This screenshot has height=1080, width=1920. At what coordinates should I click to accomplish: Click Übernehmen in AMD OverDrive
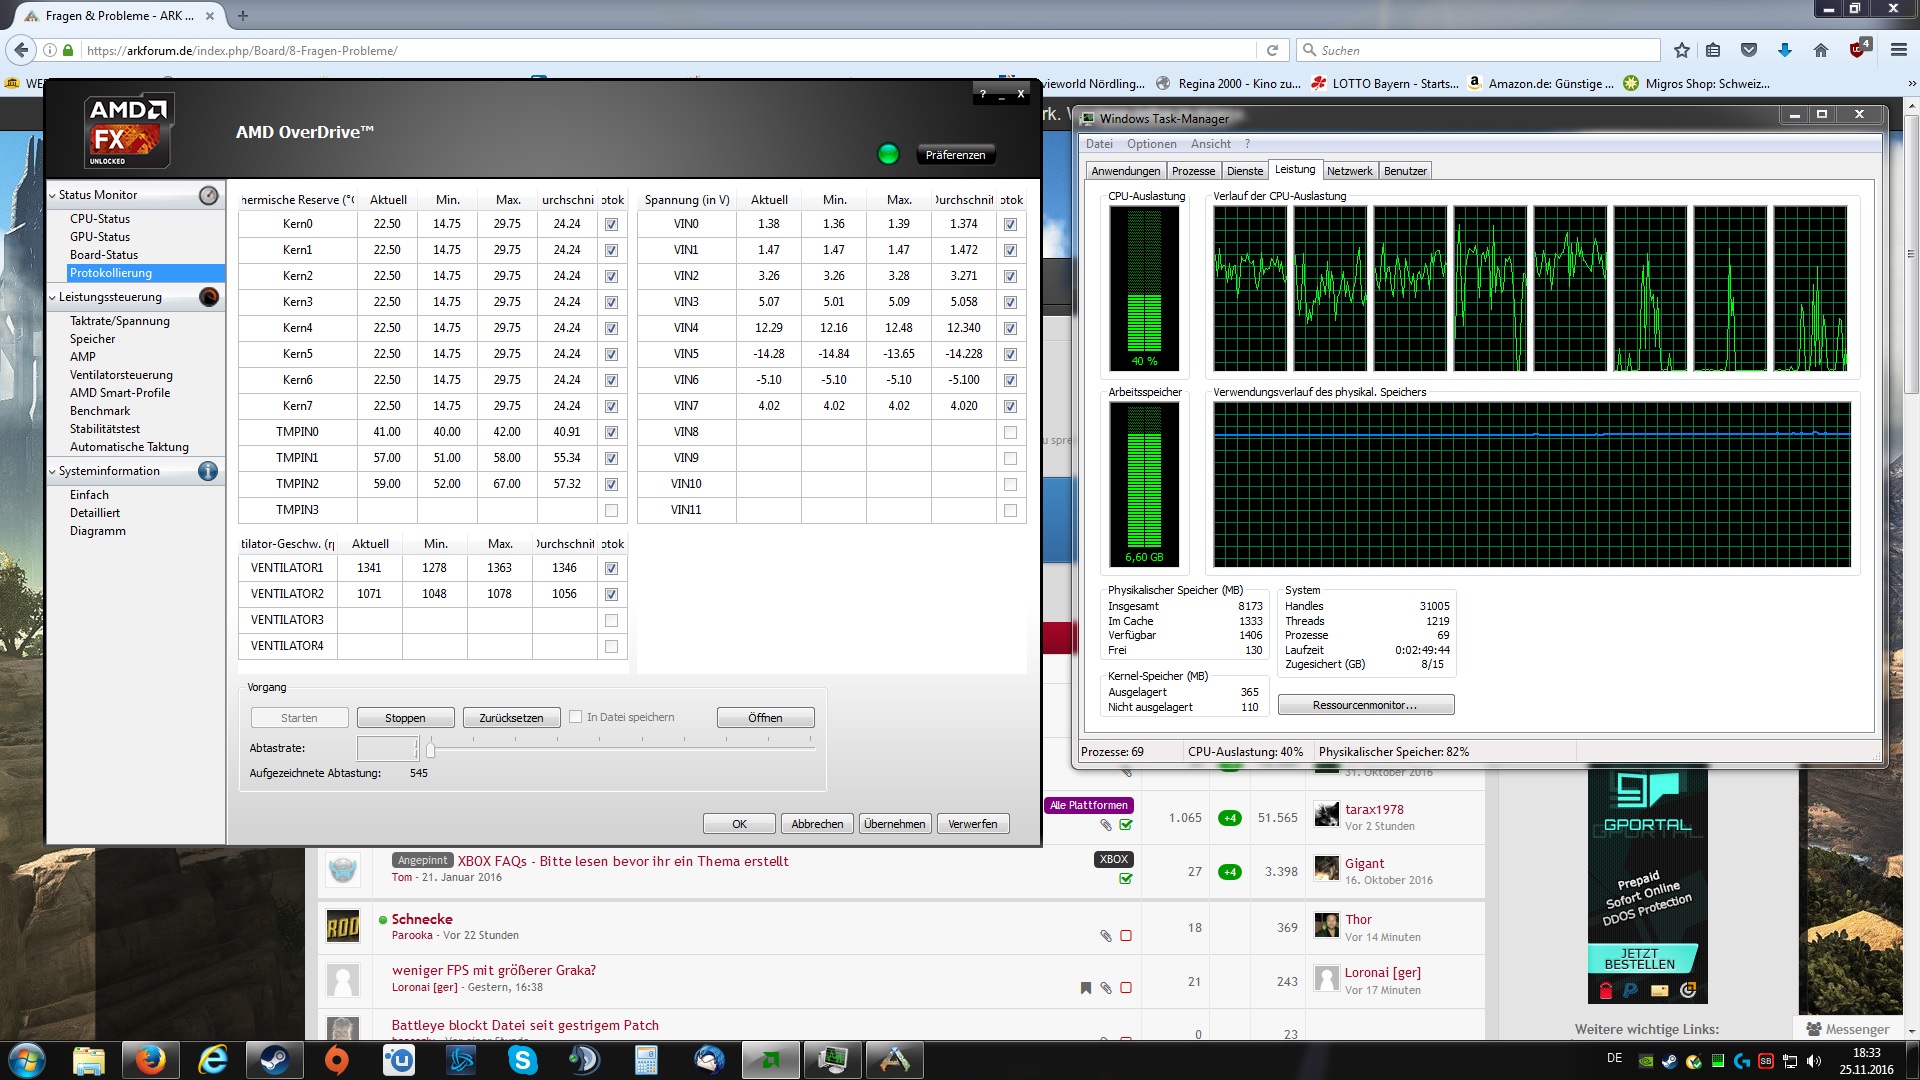point(895,824)
